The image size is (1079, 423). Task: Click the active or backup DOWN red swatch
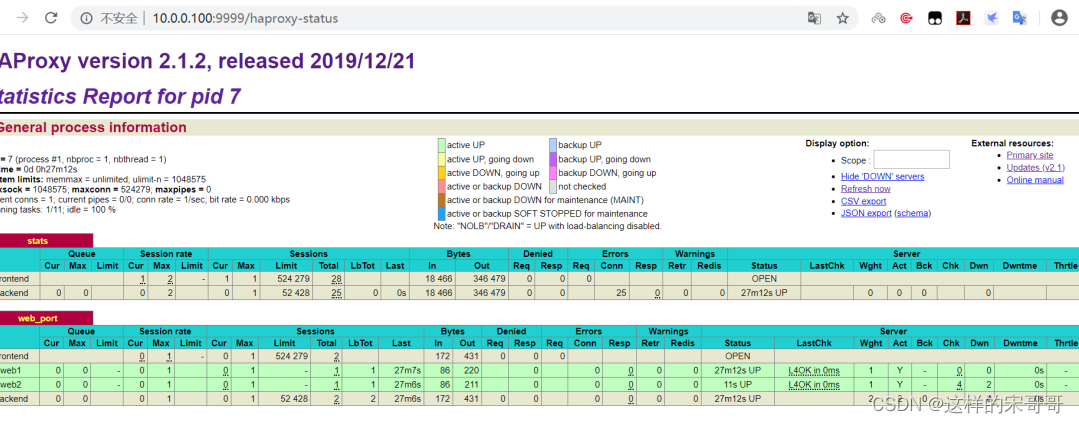click(x=441, y=186)
